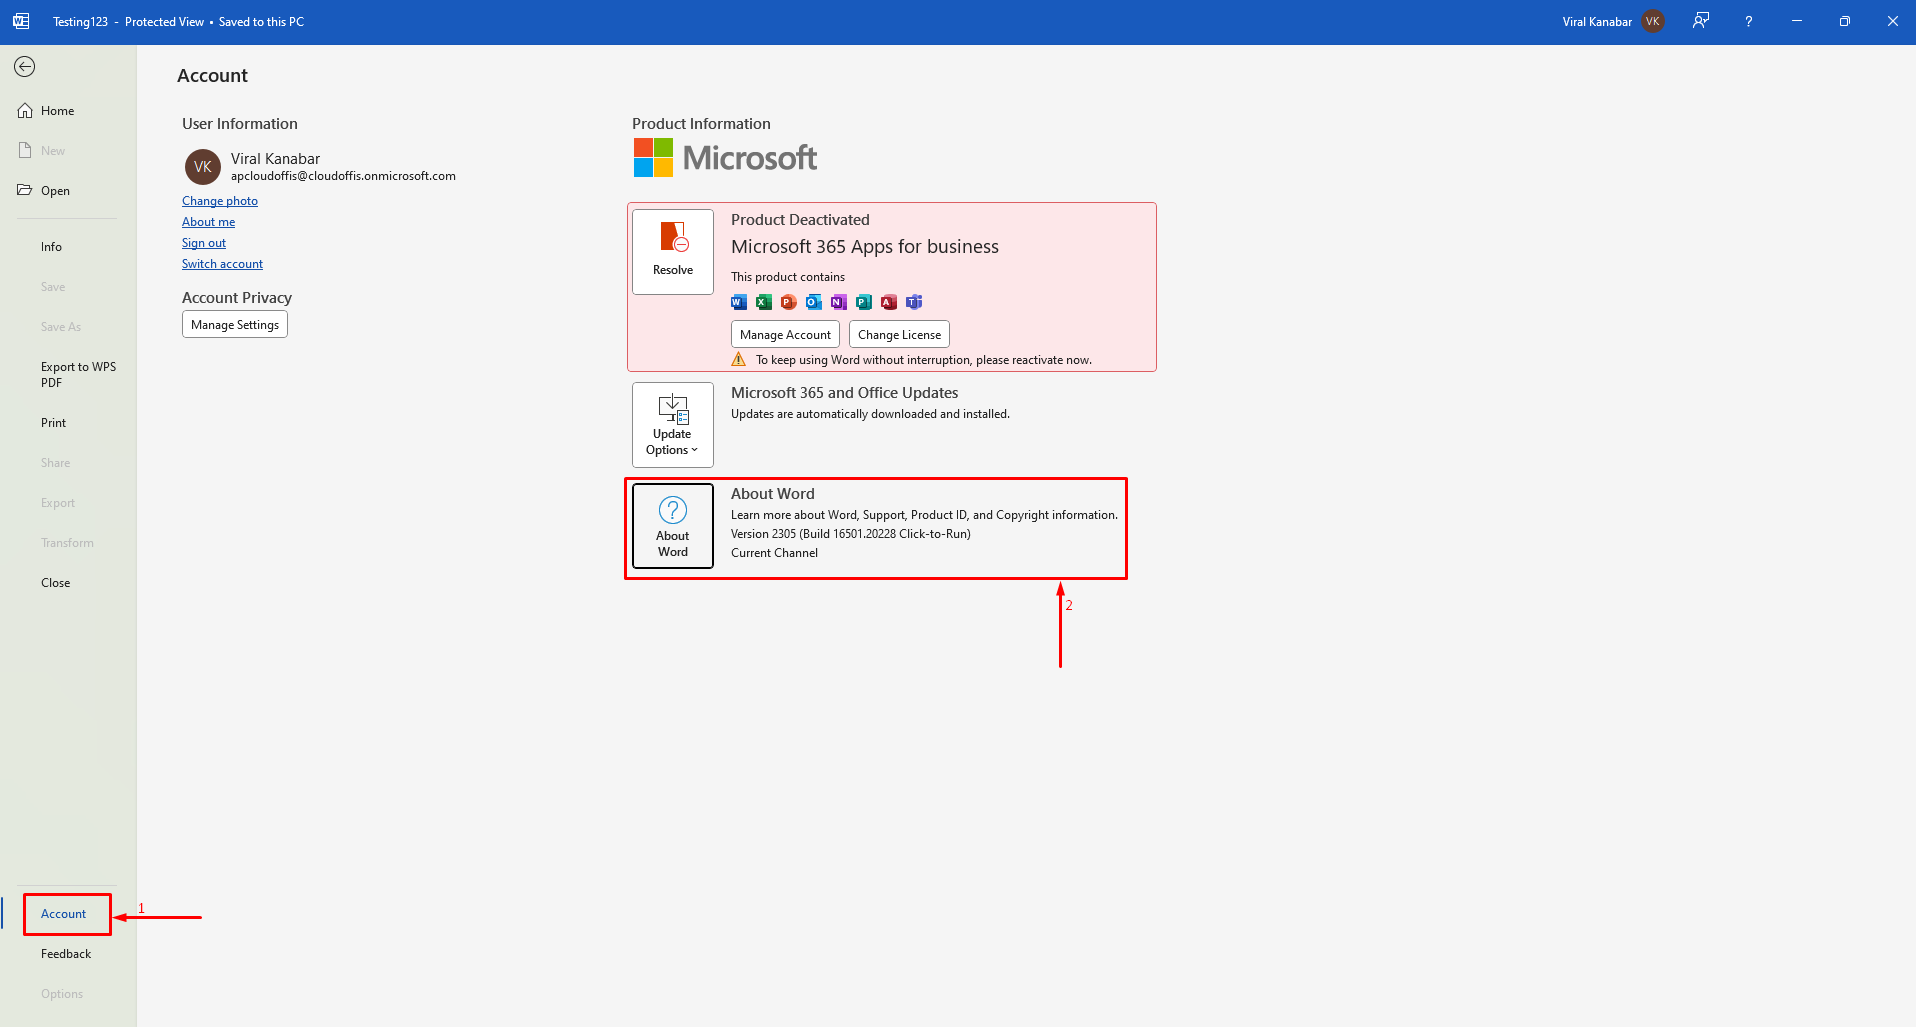Click the About Word button
Viewport: 1916px width, 1027px height.
click(x=673, y=526)
